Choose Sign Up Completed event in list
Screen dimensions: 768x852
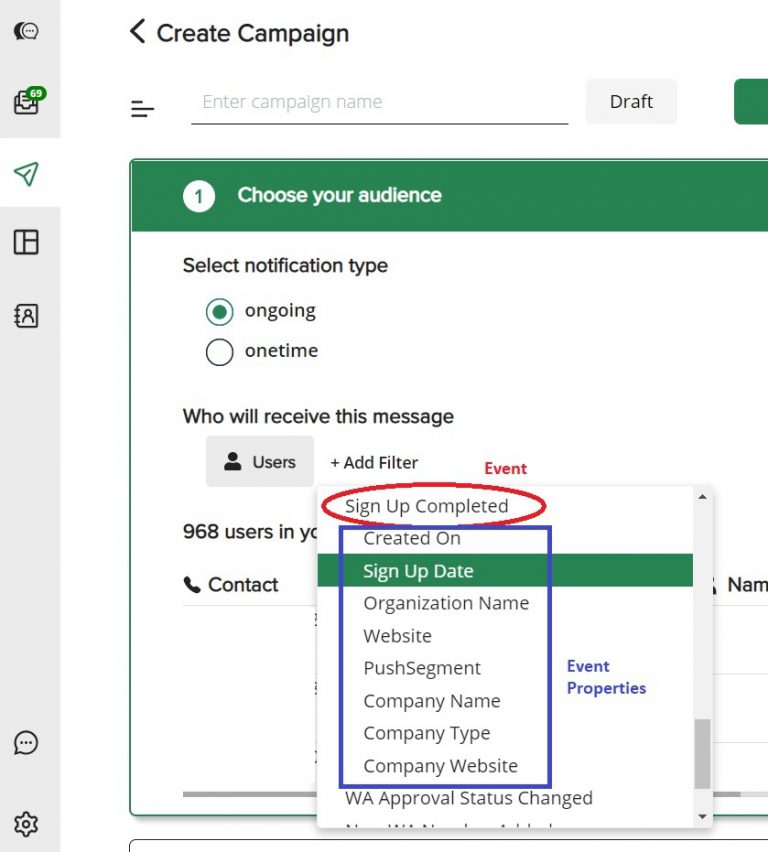click(426, 506)
